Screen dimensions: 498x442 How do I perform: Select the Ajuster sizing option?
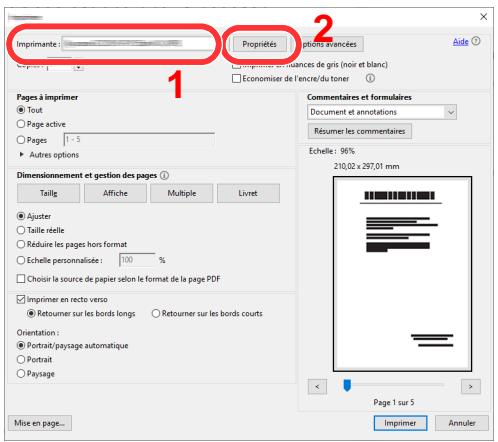pyautogui.click(x=21, y=216)
